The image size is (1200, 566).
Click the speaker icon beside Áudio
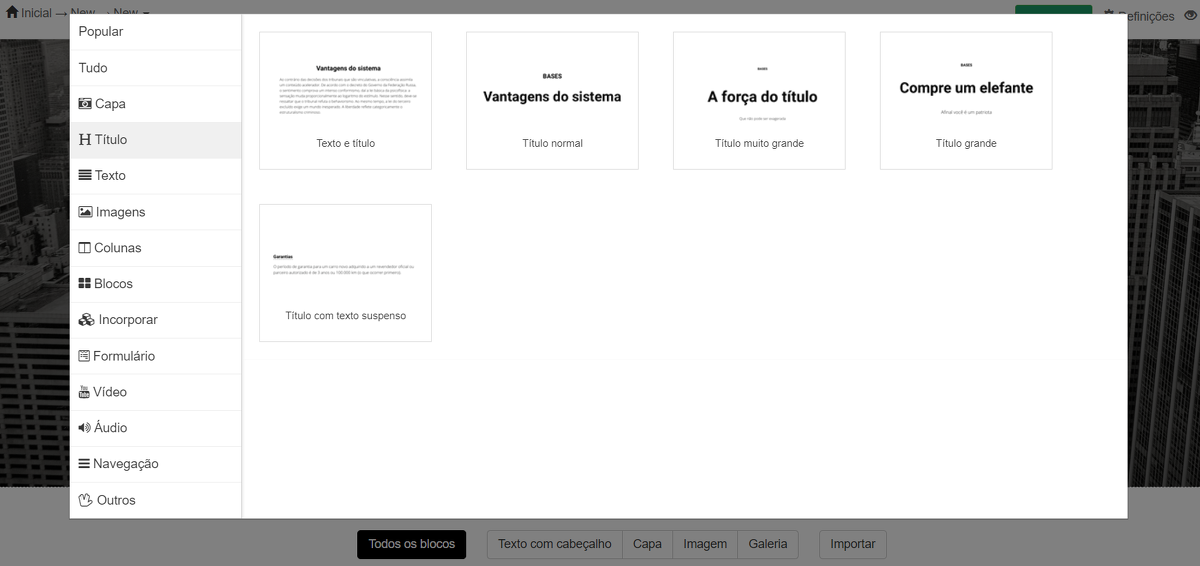tap(85, 428)
